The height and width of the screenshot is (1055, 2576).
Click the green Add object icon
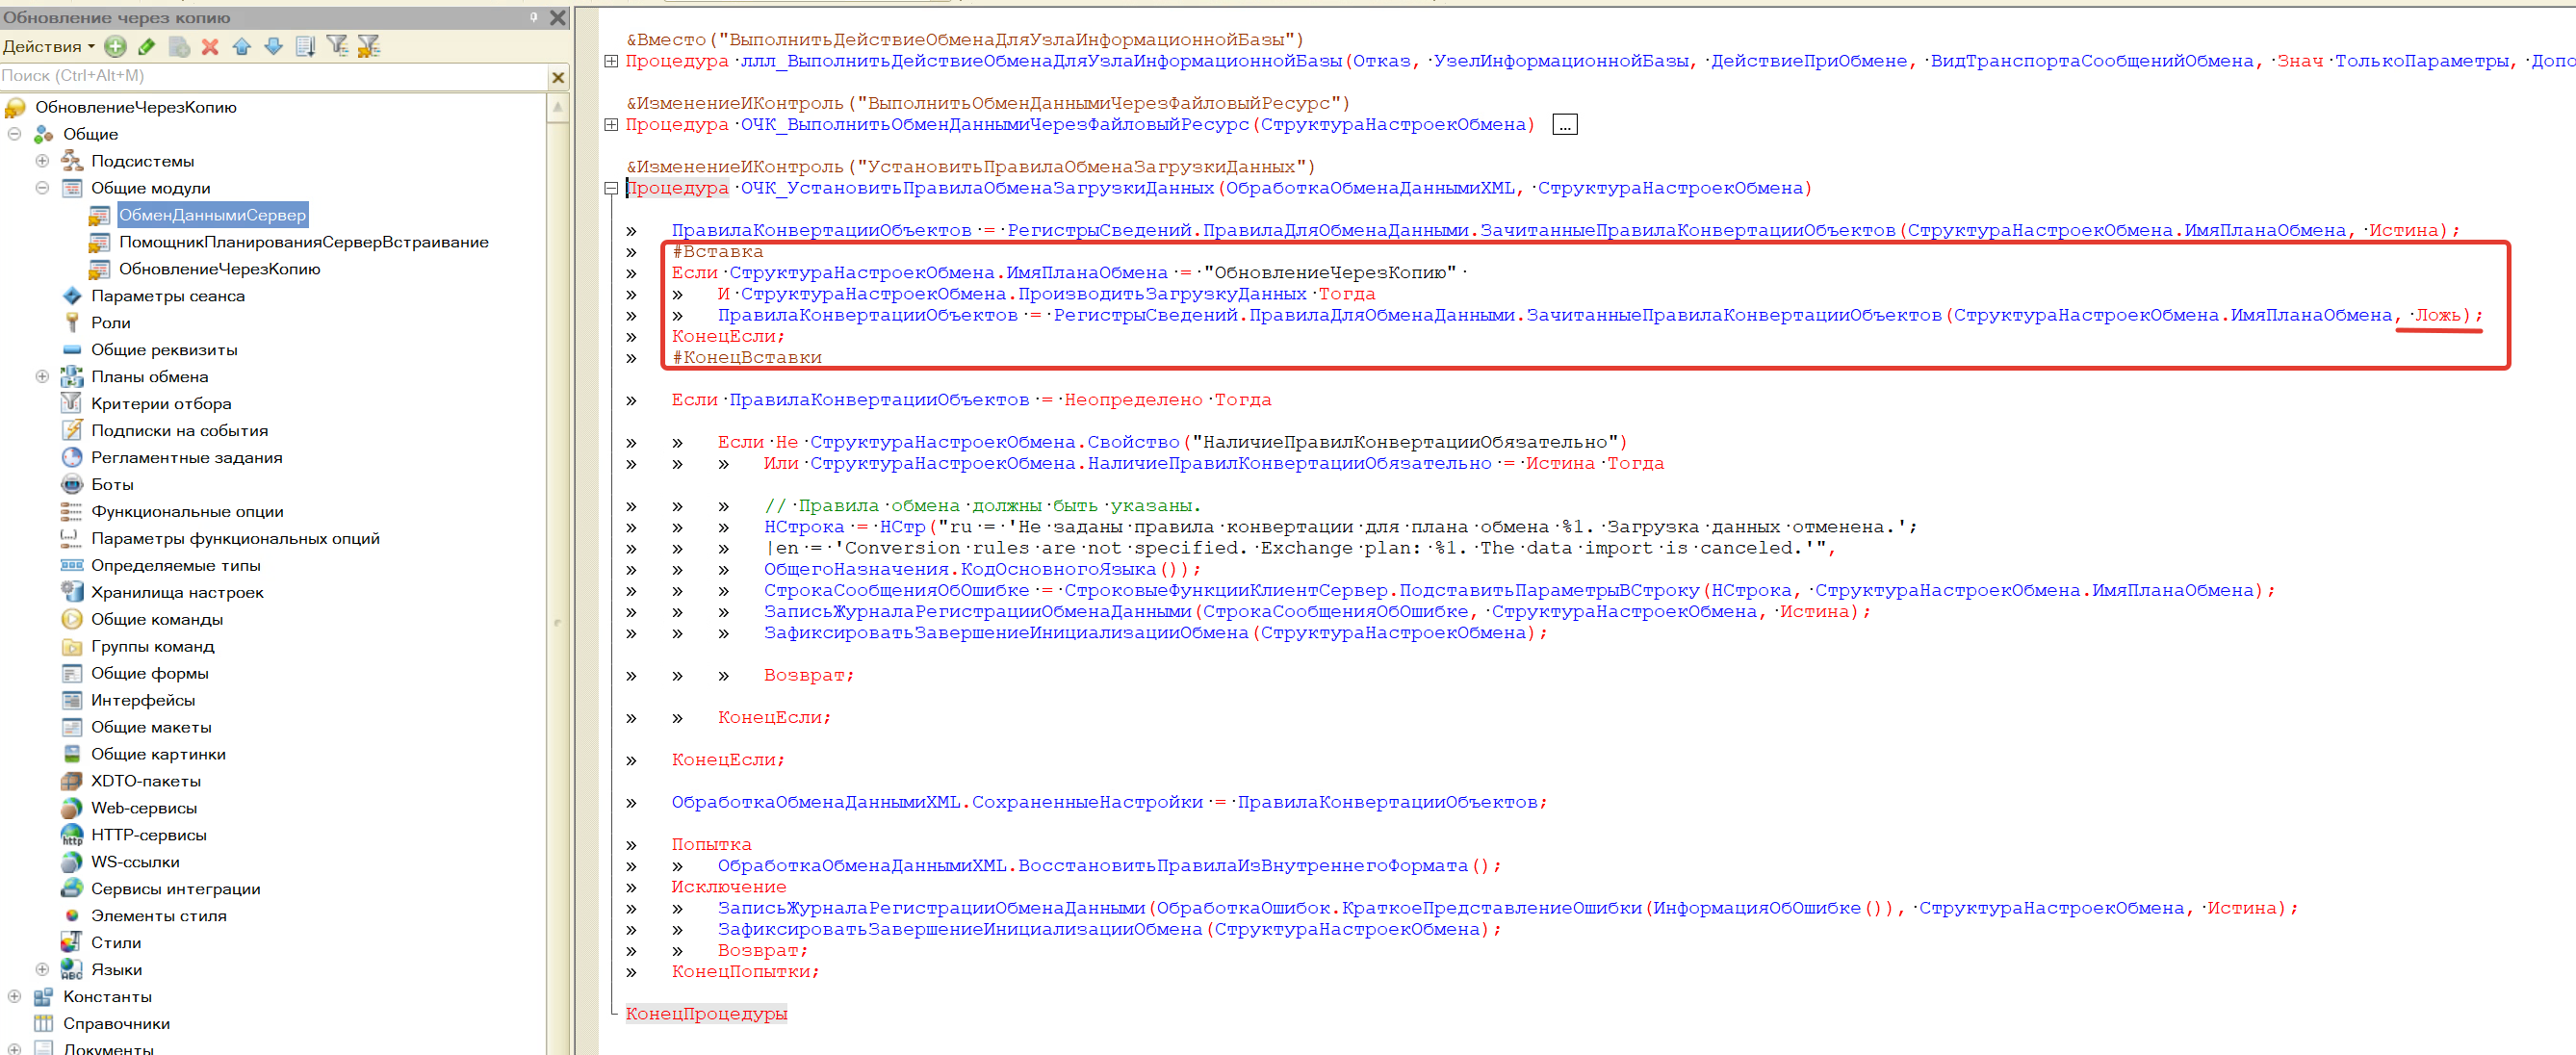115,46
